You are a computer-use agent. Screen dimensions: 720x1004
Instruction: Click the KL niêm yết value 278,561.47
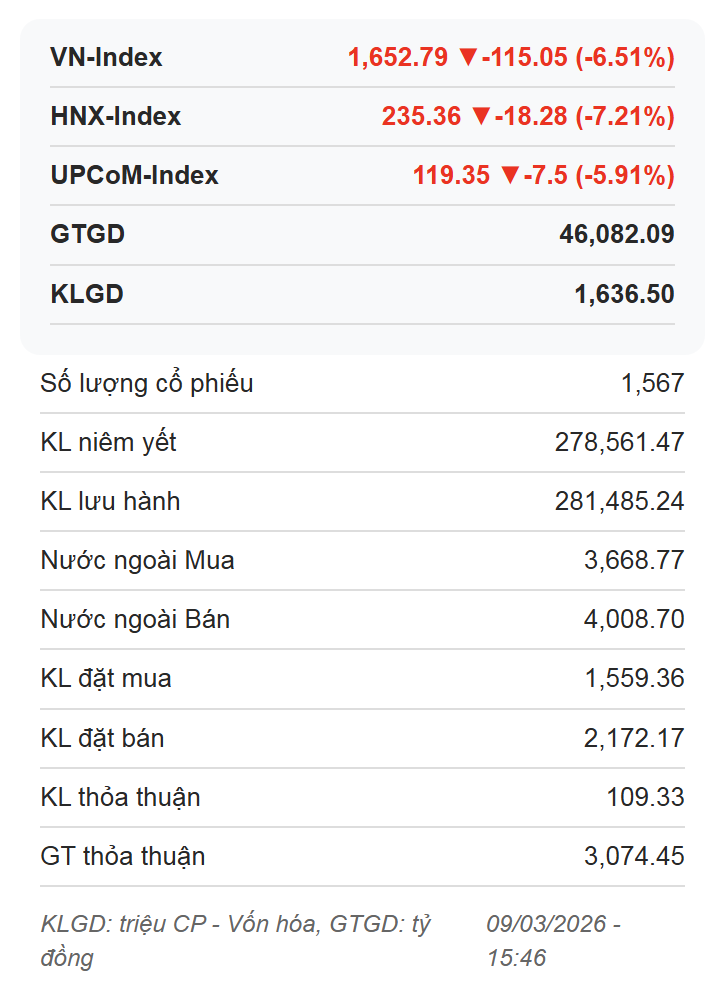(x=619, y=442)
